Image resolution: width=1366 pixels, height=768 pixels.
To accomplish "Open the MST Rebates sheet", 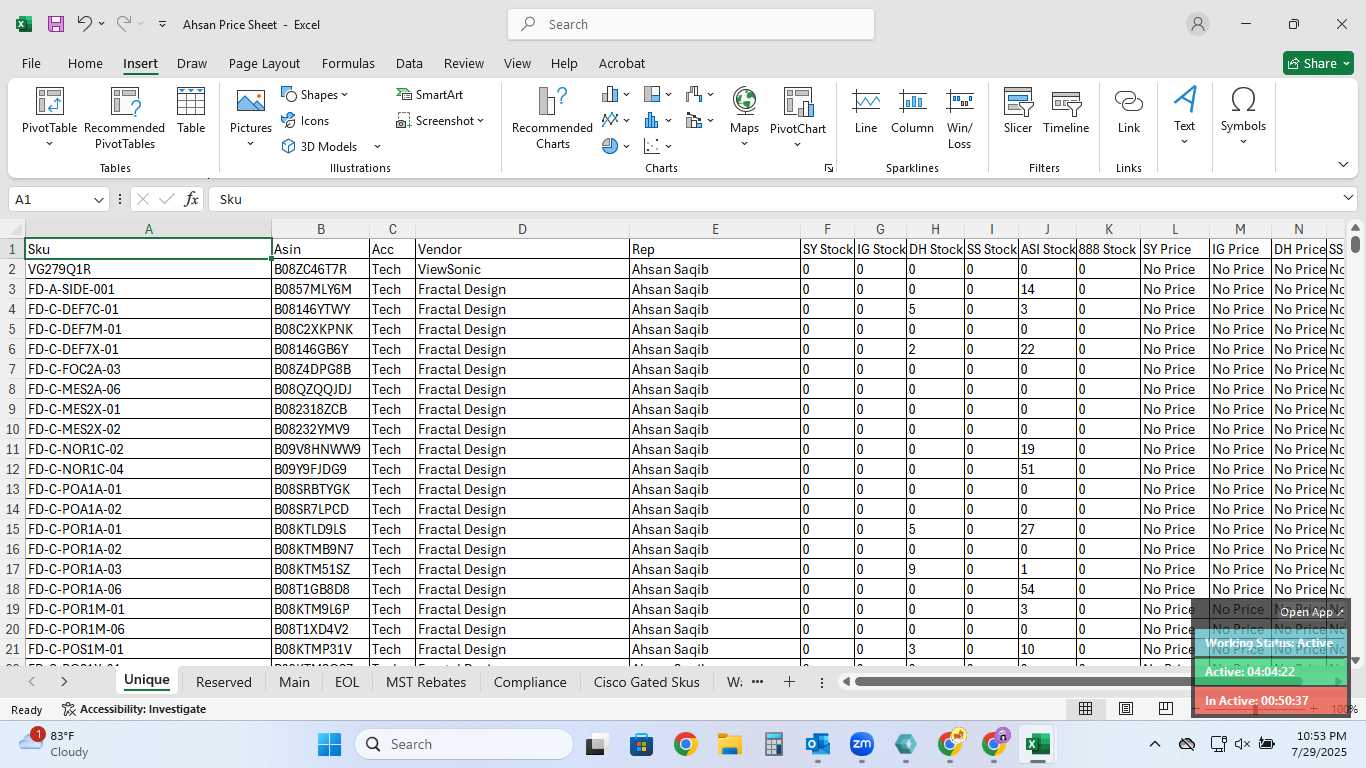I will tap(426, 682).
